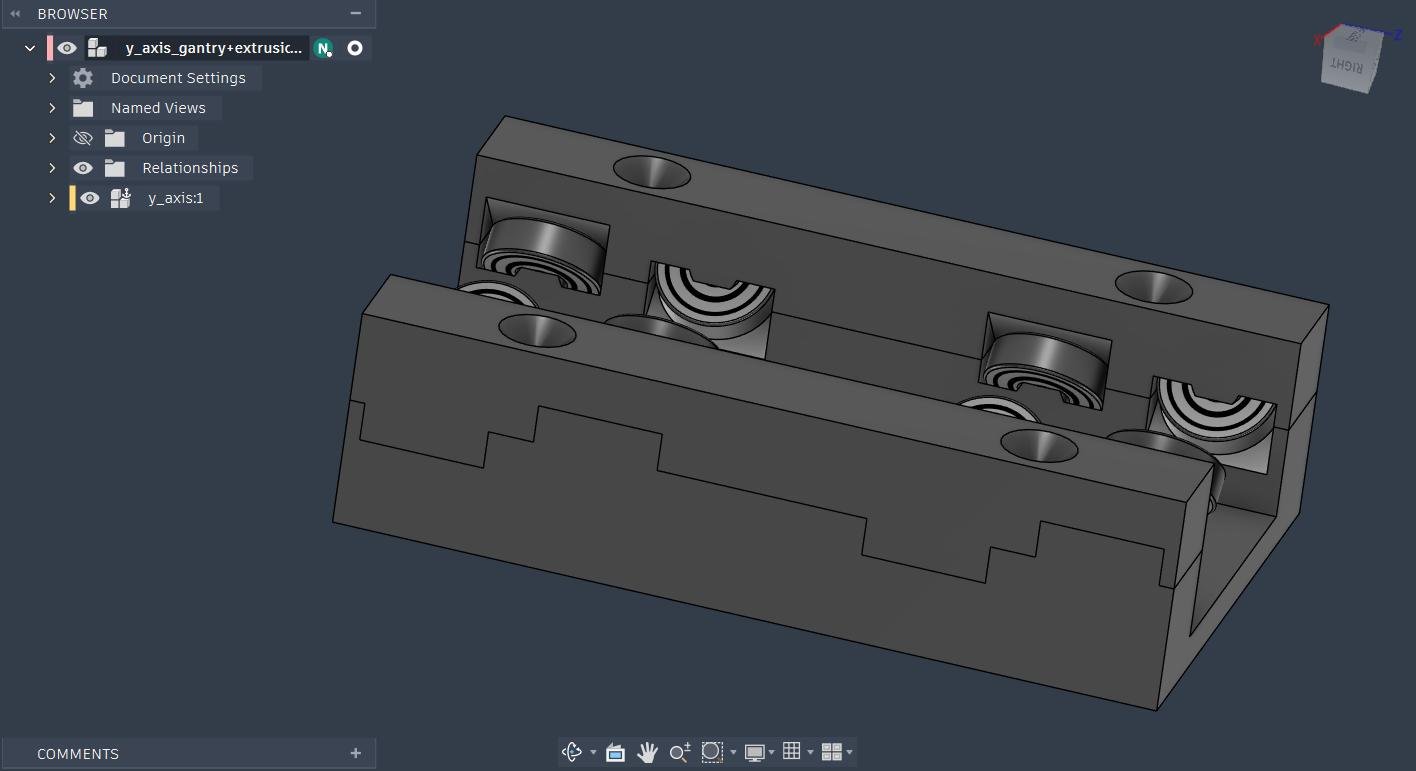This screenshot has height=771, width=1416.
Task: Click the ViewCube RIGHT face
Action: click(1349, 65)
